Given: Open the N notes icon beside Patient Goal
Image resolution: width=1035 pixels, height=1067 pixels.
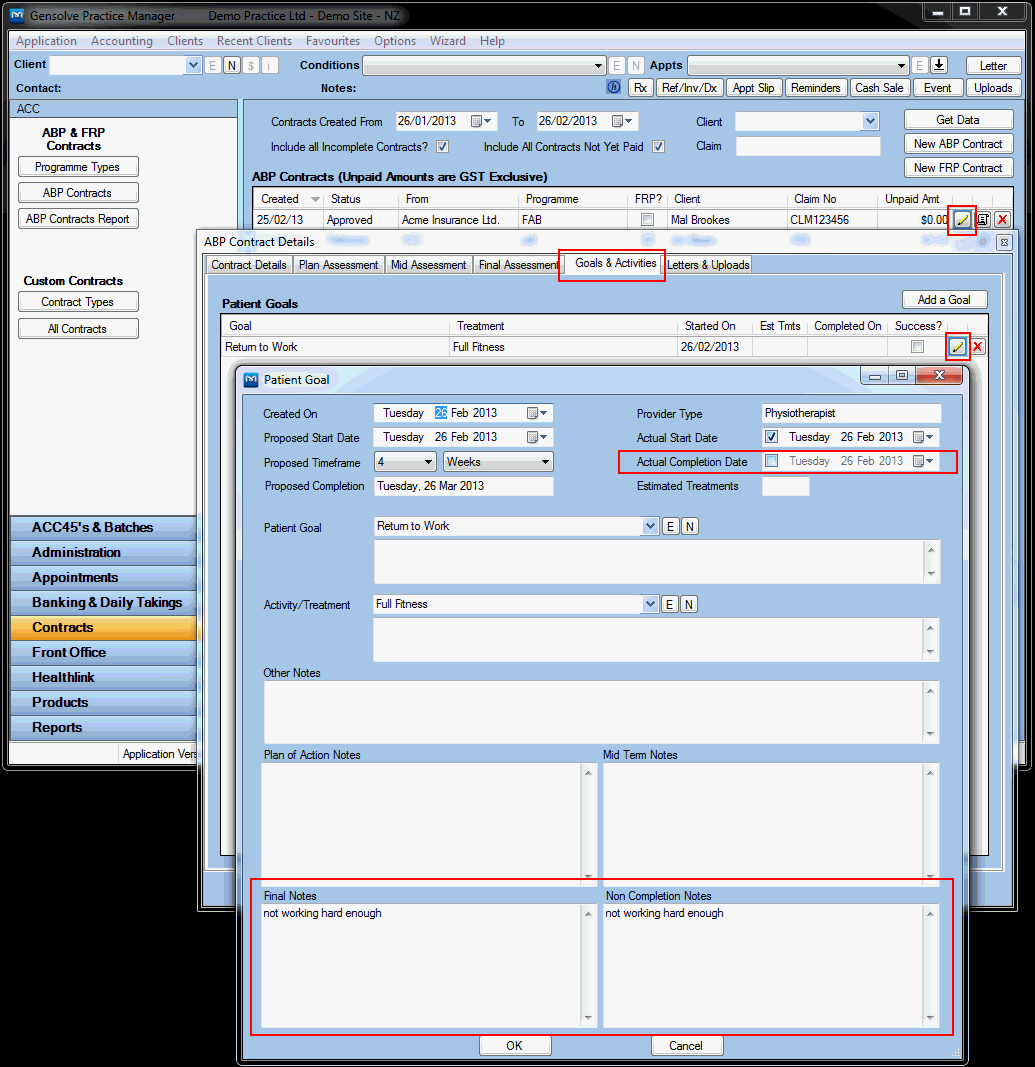Looking at the screenshot, I should [x=687, y=526].
